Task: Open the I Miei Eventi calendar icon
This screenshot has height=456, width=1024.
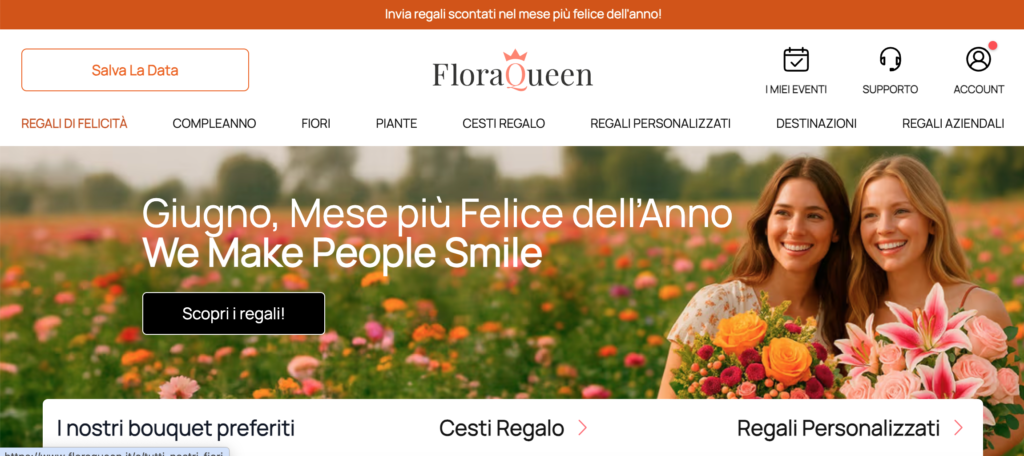Action: coord(795,59)
